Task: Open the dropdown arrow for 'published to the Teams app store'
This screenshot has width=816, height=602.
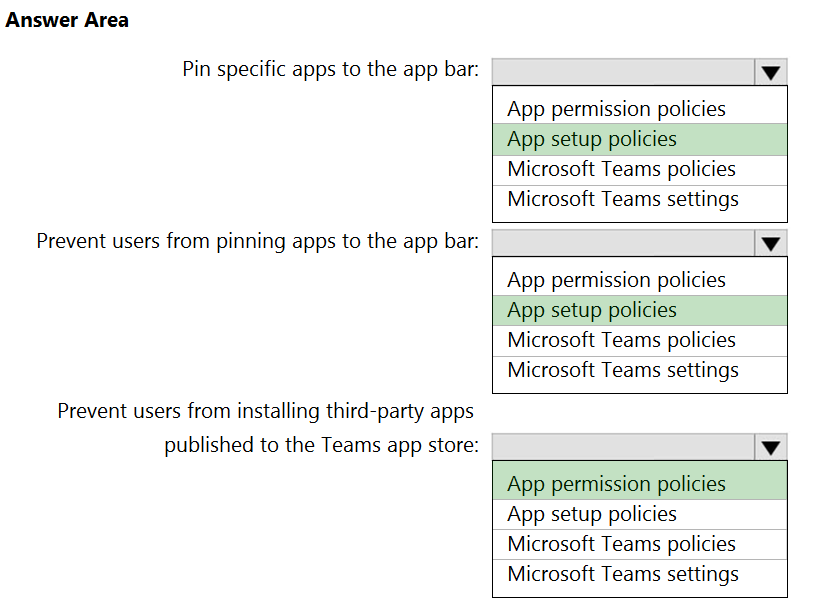Action: (770, 447)
